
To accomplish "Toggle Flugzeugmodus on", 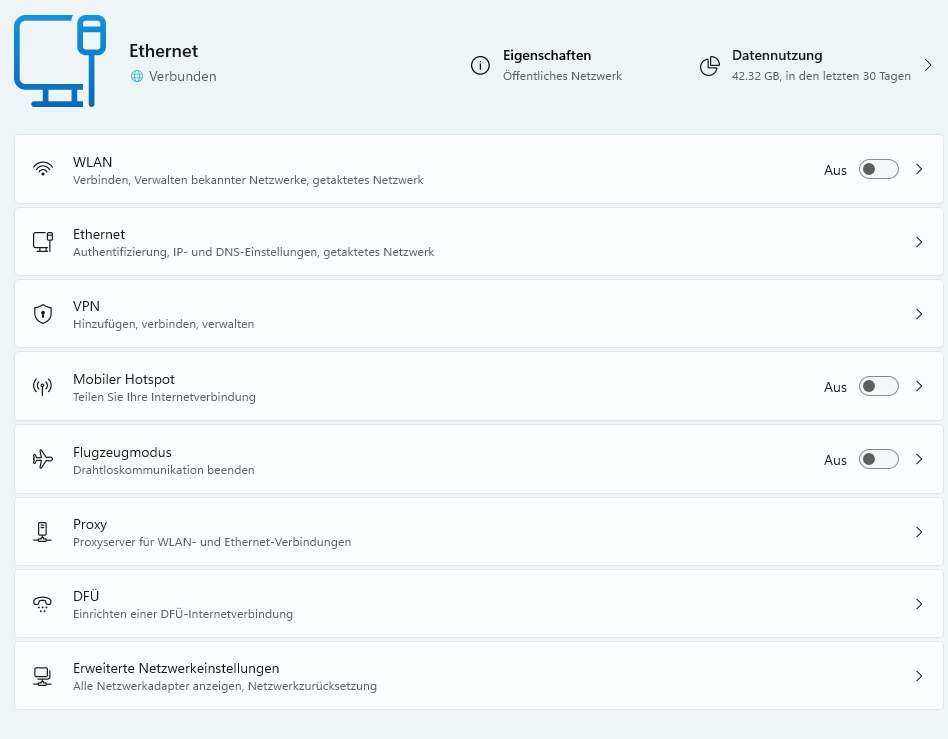I will (x=878, y=460).
